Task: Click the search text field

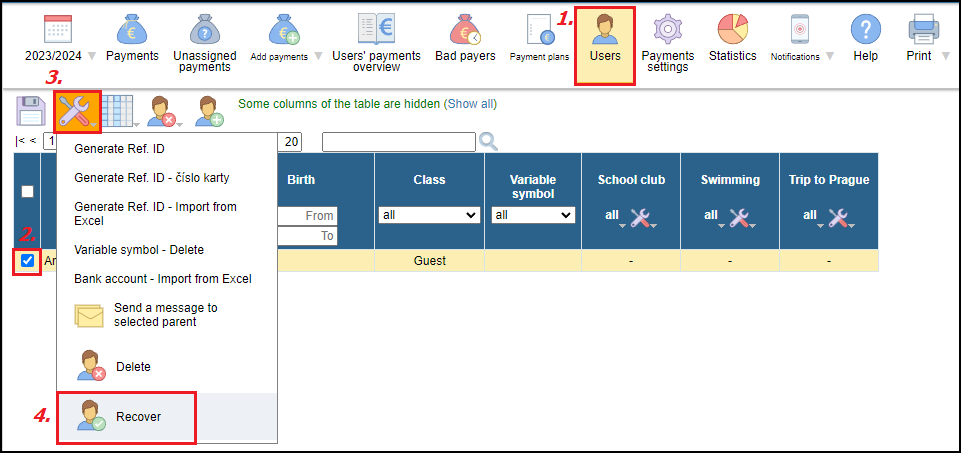Action: click(x=398, y=142)
